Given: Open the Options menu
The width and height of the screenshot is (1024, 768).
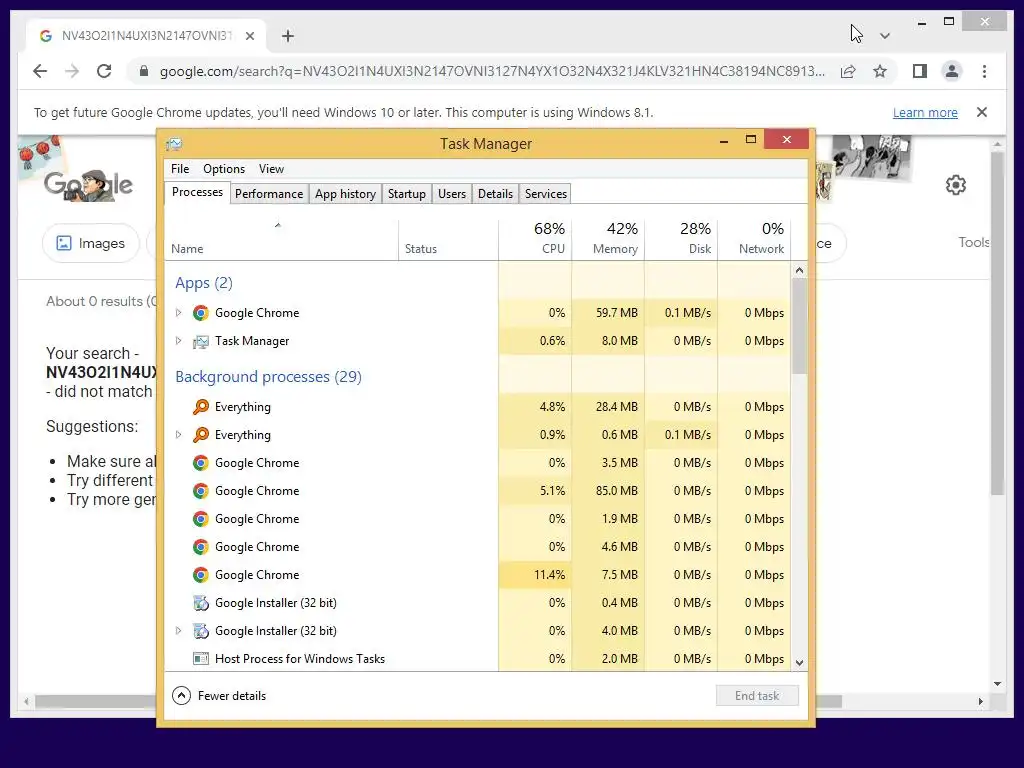Looking at the screenshot, I should click(x=223, y=168).
